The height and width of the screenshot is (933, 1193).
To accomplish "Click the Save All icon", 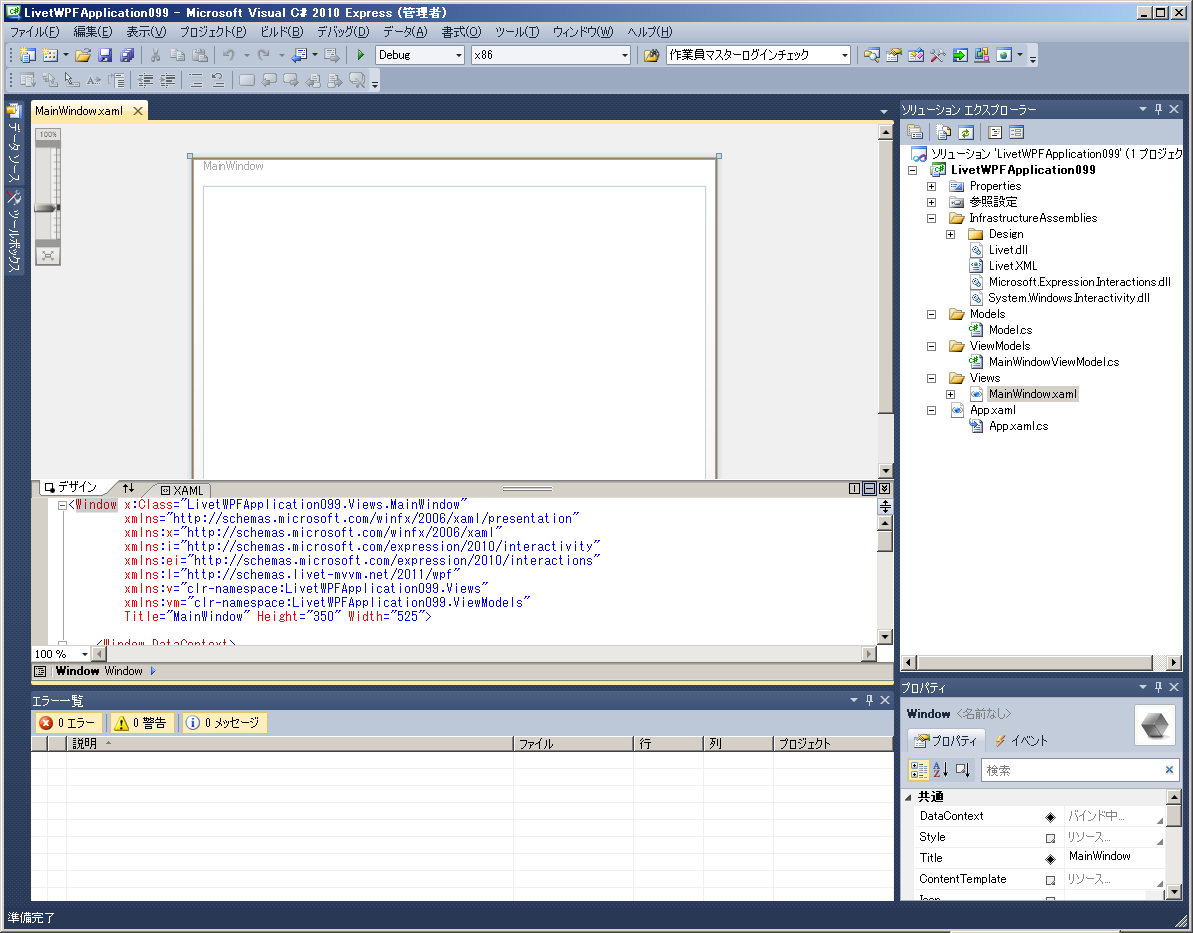I will click(127, 55).
